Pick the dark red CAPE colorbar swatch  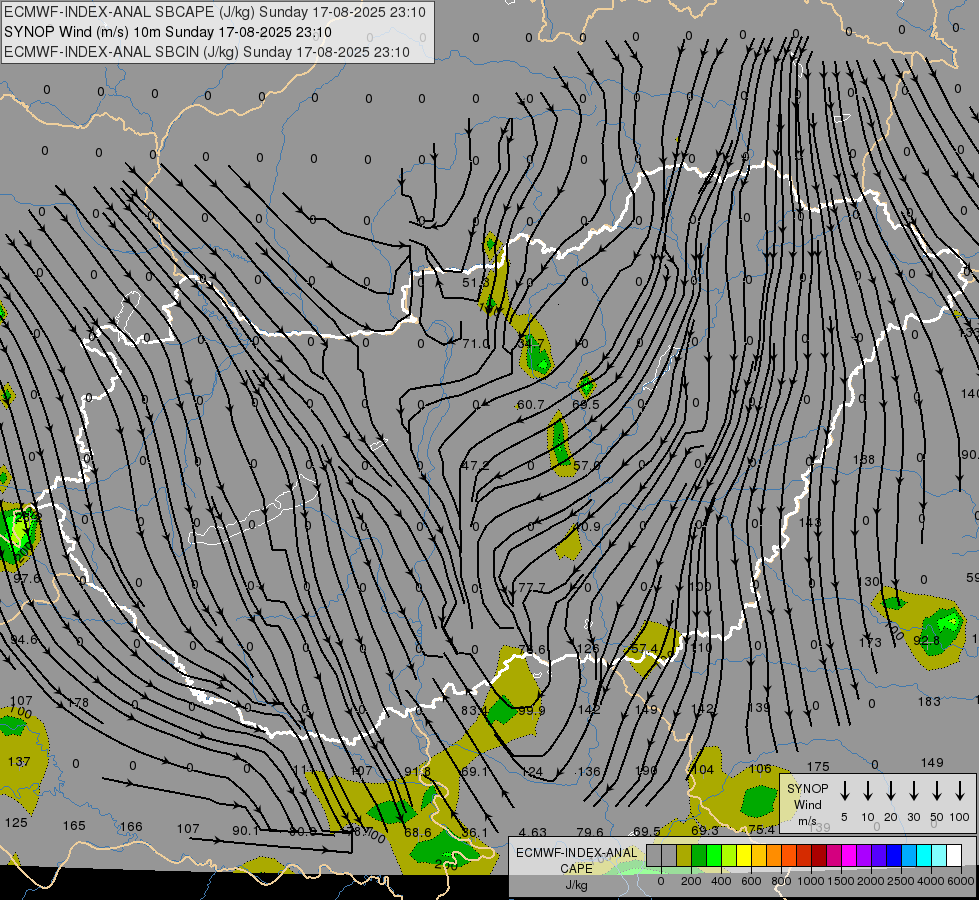[x=819, y=856]
